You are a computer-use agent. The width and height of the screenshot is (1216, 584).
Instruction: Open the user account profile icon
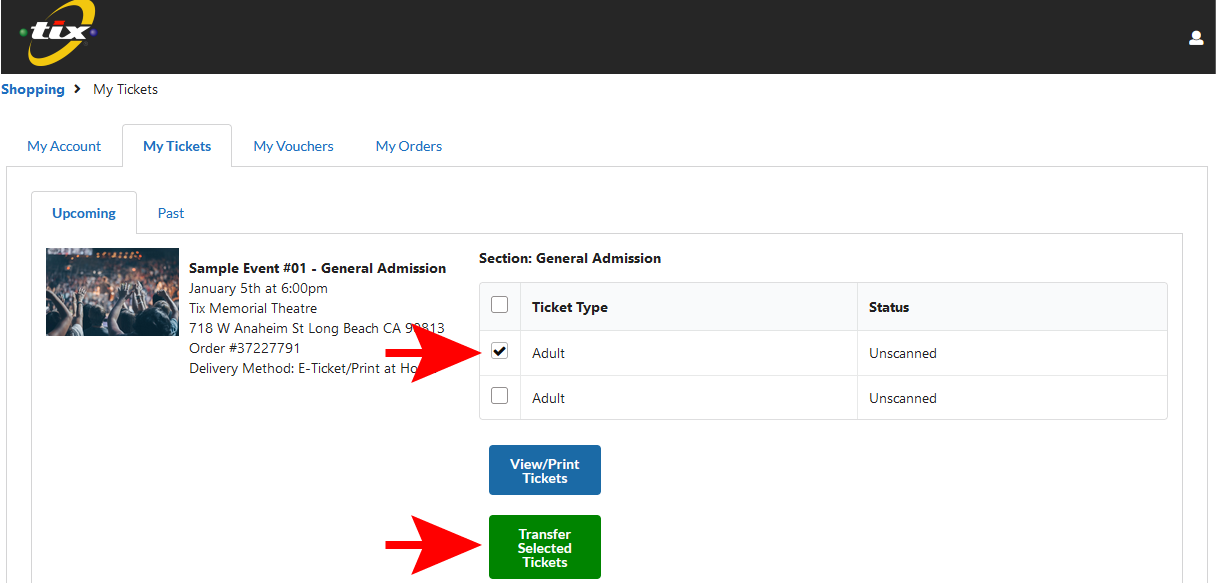tap(1195, 38)
